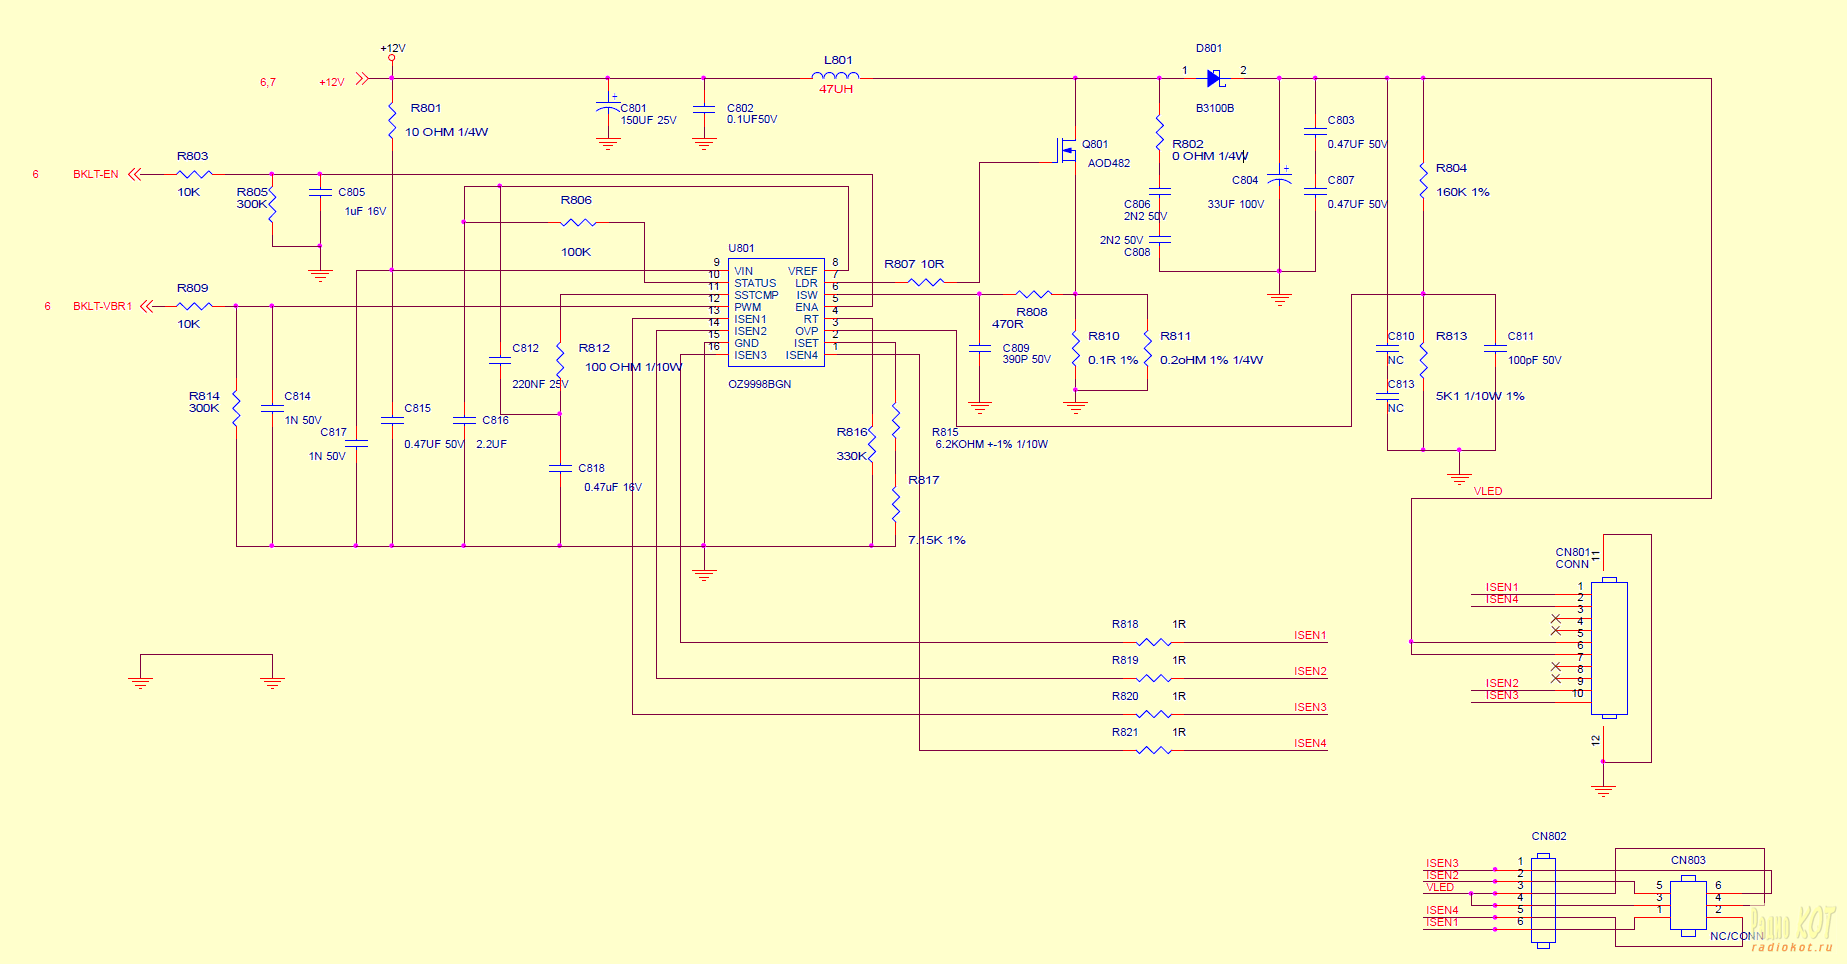Click the C810 capacitor label
Viewport: 1847px width, 964px height.
pos(1401,336)
